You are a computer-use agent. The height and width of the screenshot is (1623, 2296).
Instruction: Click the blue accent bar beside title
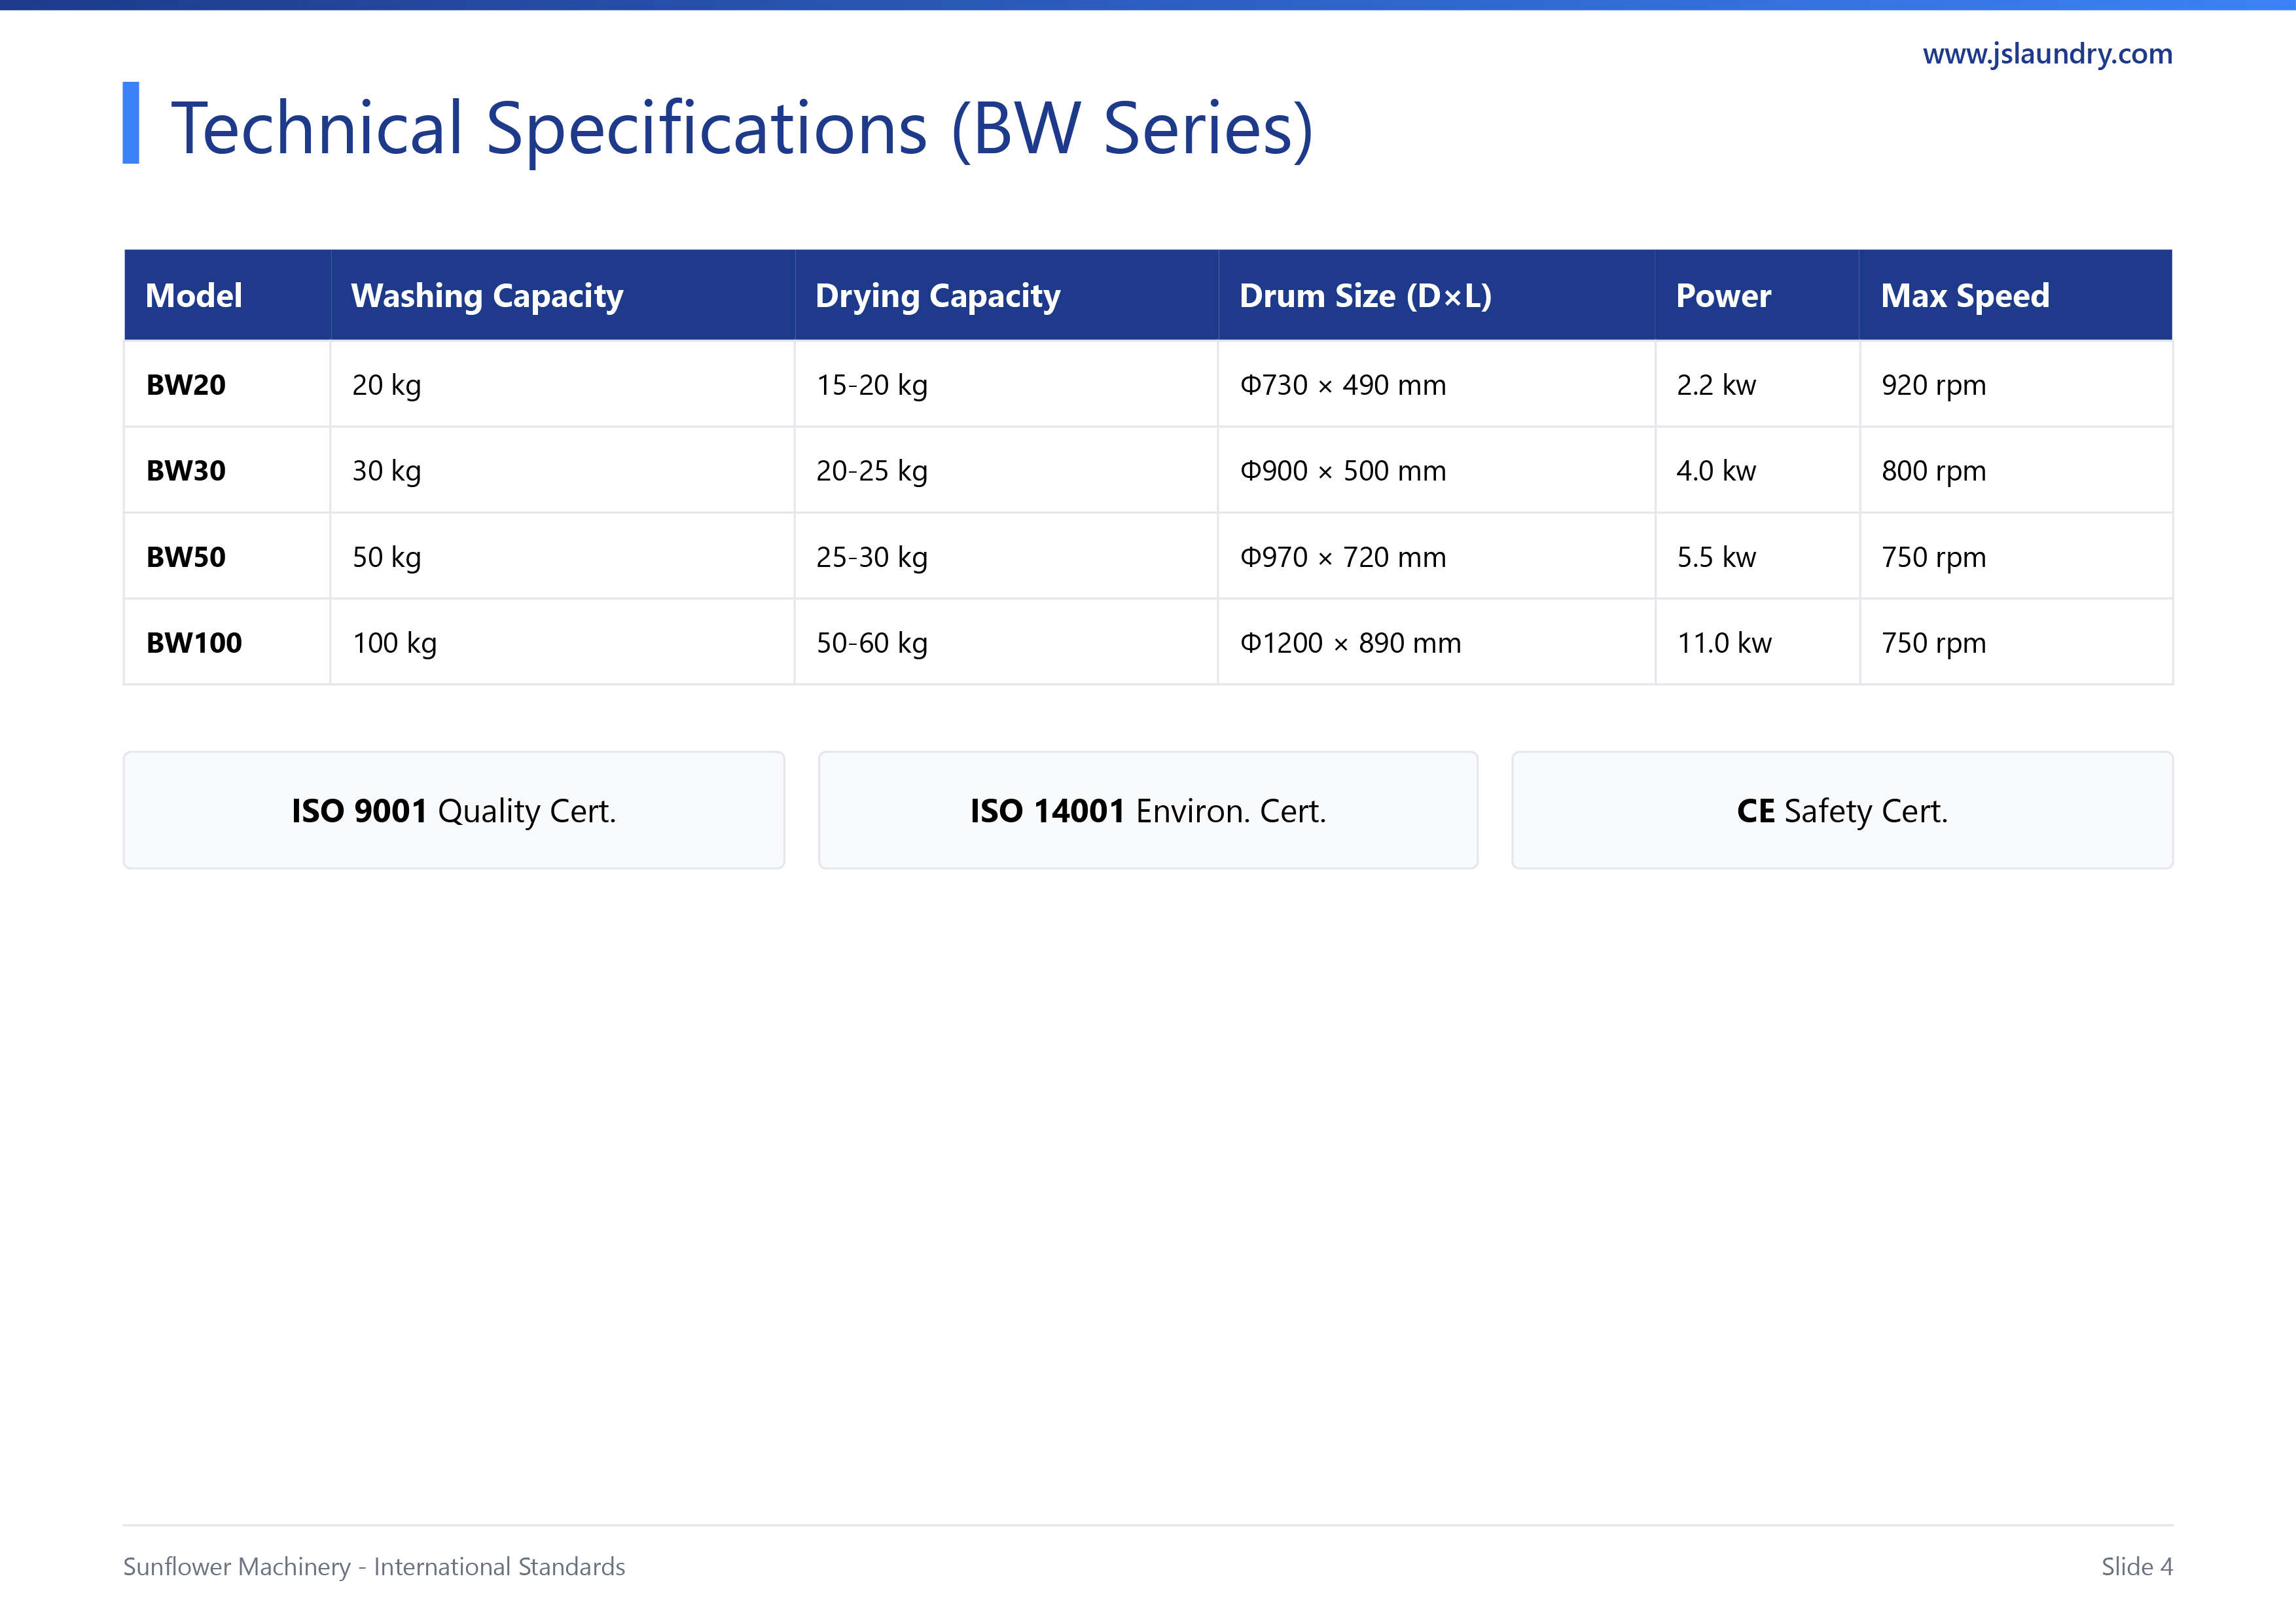click(130, 123)
